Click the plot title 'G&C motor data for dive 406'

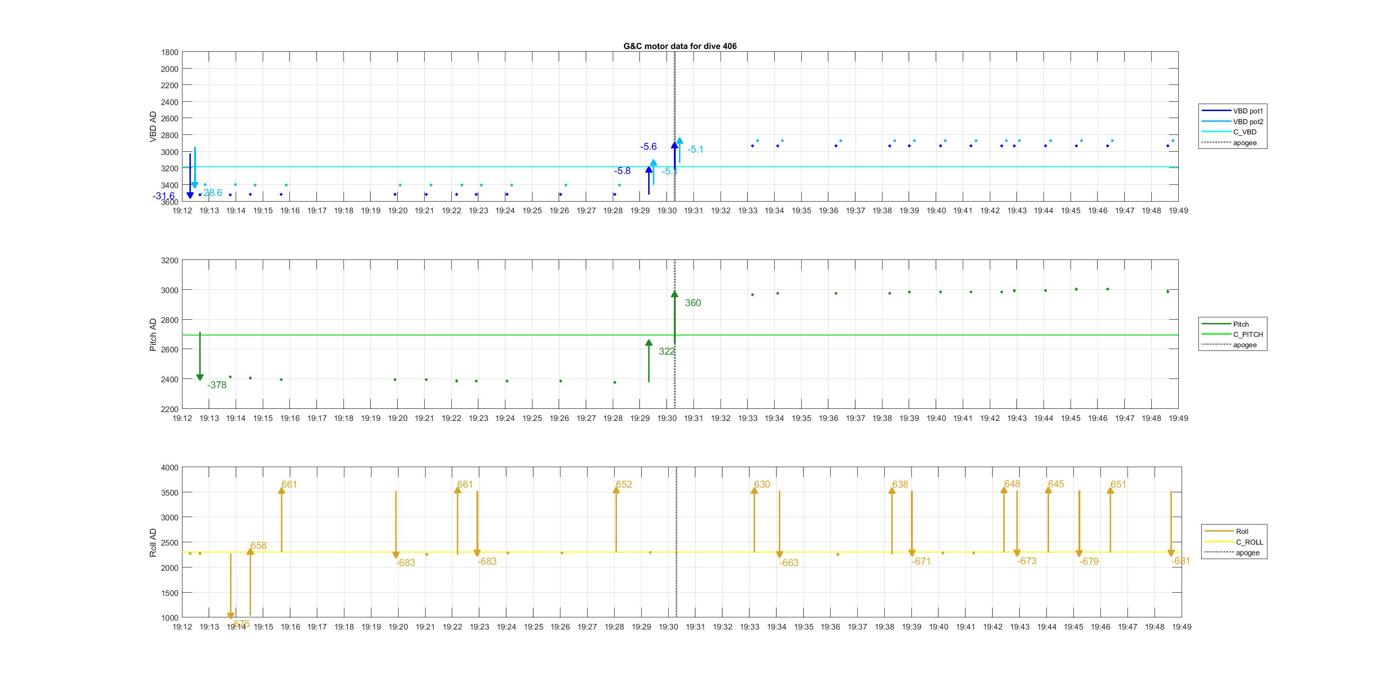680,46
